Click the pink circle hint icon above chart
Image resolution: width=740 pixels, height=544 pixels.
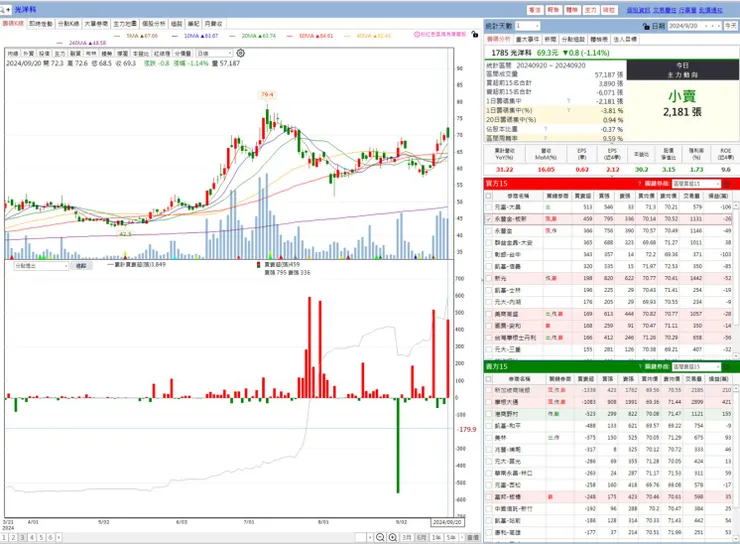[x=417, y=34]
